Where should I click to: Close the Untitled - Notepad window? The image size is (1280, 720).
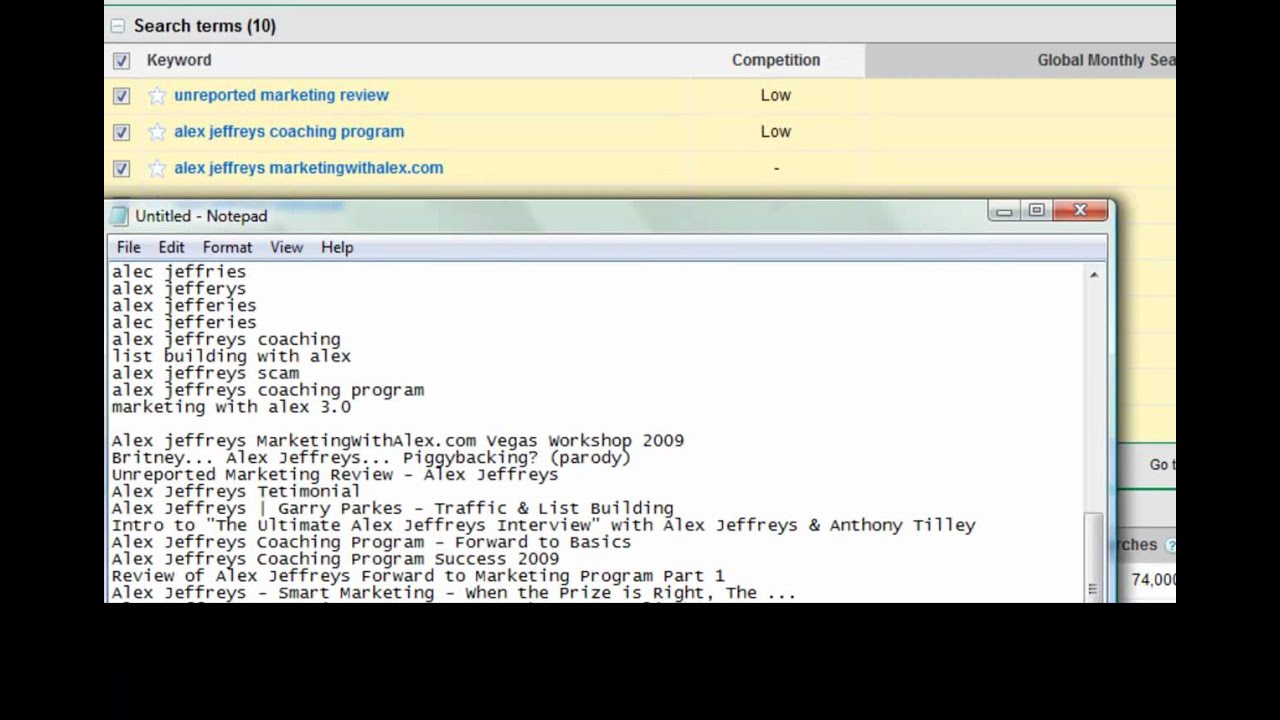pyautogui.click(x=1080, y=210)
